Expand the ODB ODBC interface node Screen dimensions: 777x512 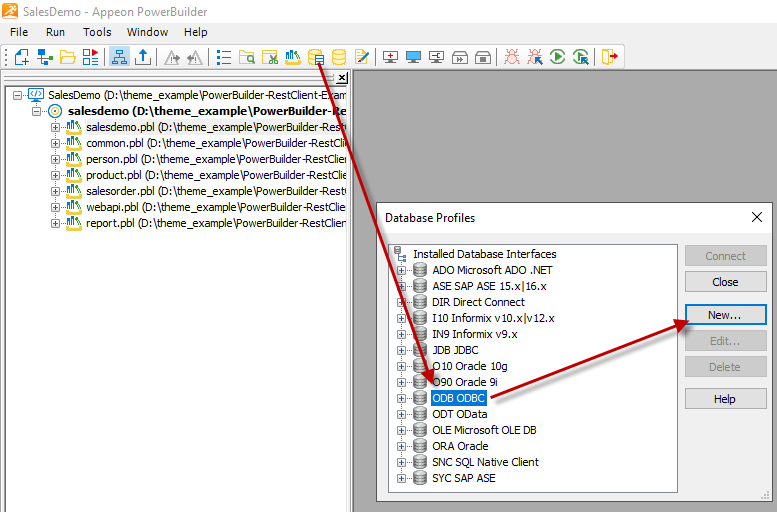(401, 398)
